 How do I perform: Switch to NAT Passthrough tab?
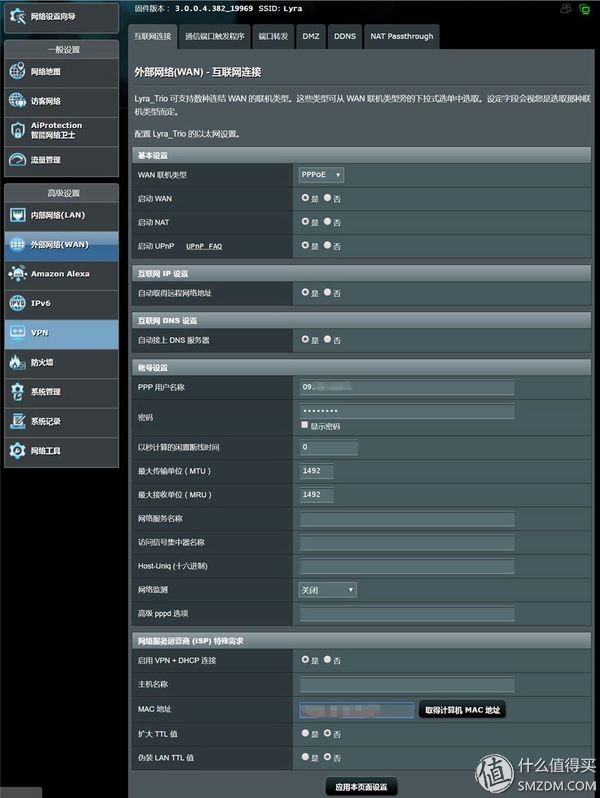click(402, 36)
